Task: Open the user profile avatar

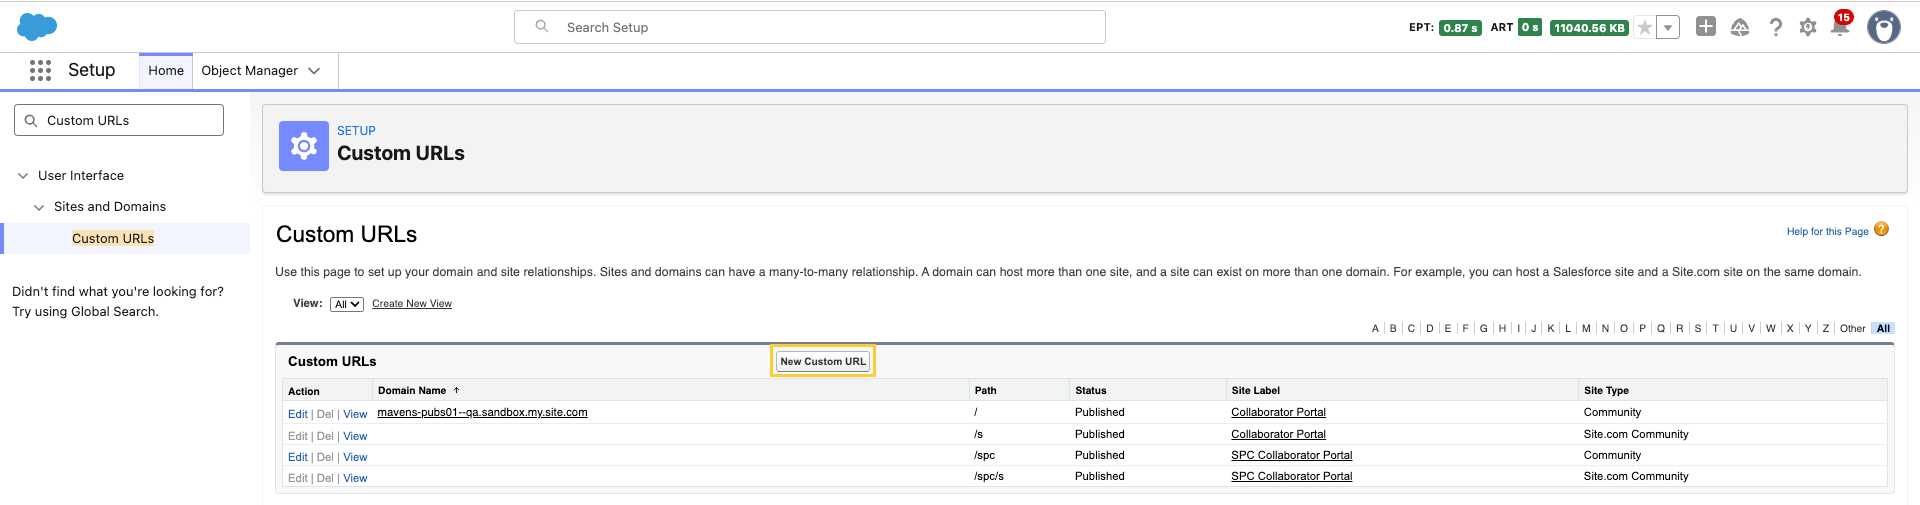Action: (1884, 27)
